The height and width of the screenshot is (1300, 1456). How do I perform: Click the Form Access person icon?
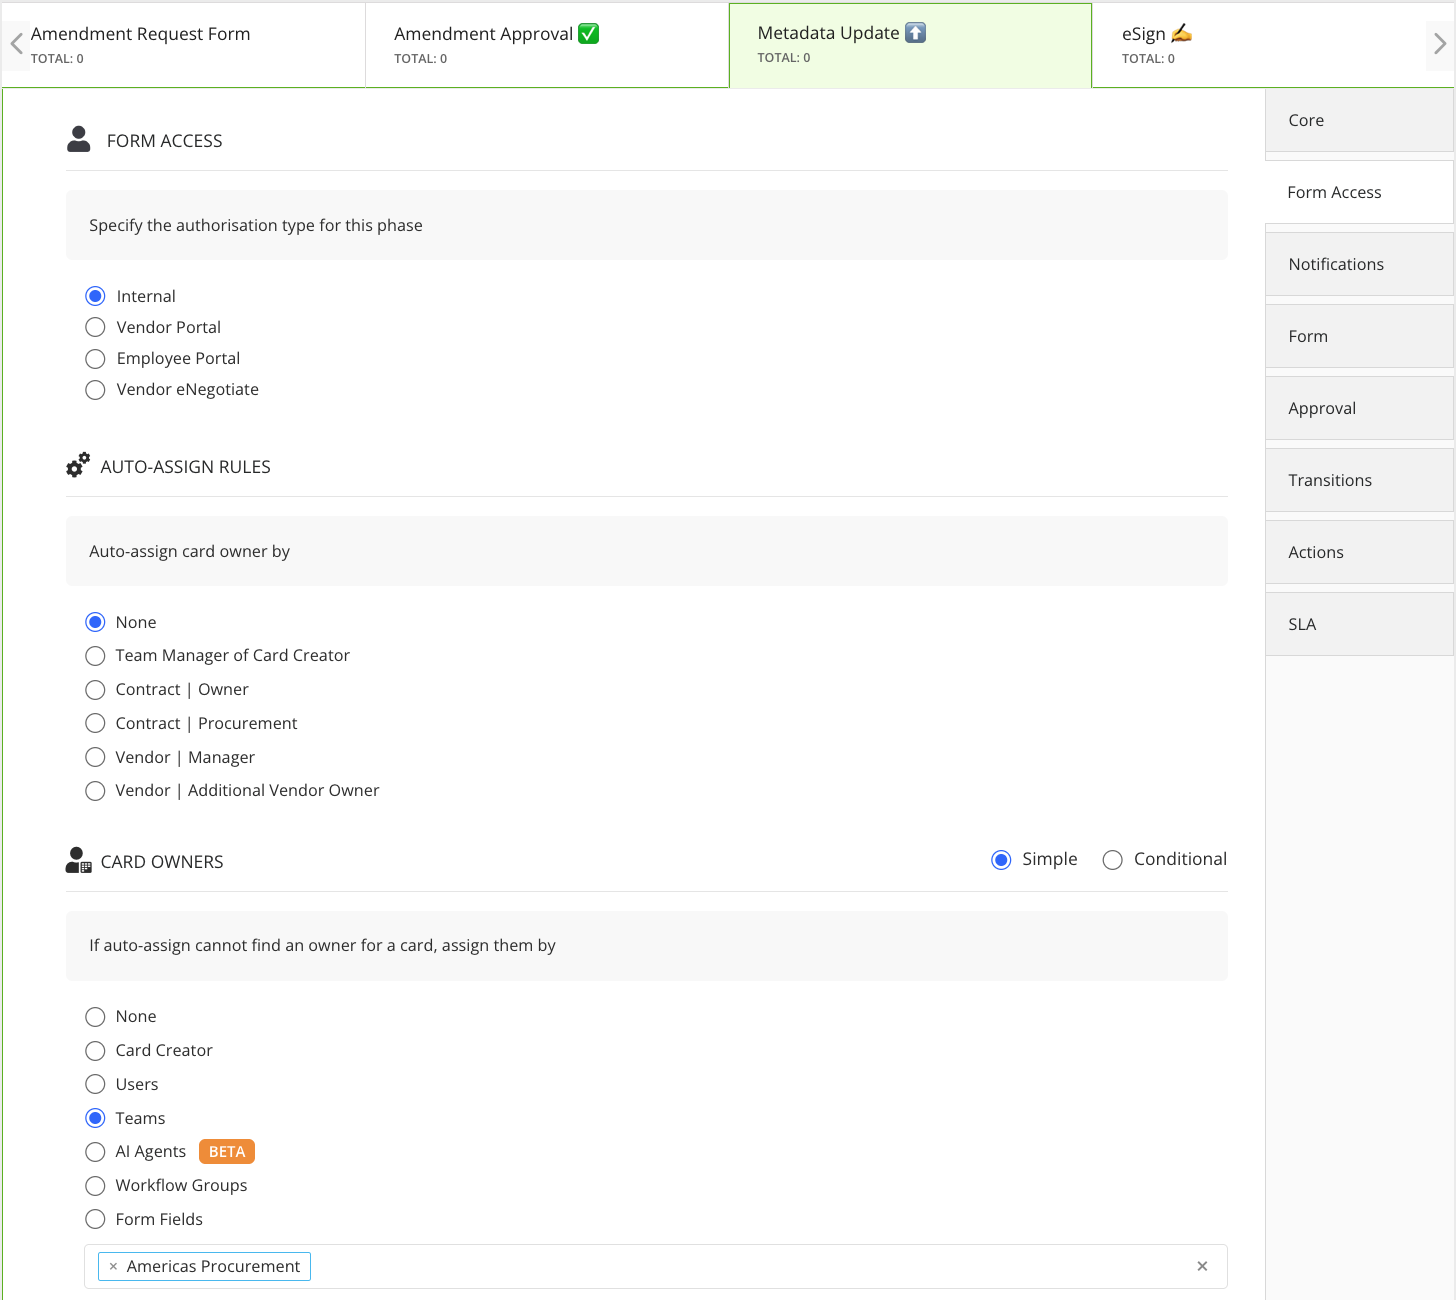click(x=79, y=139)
